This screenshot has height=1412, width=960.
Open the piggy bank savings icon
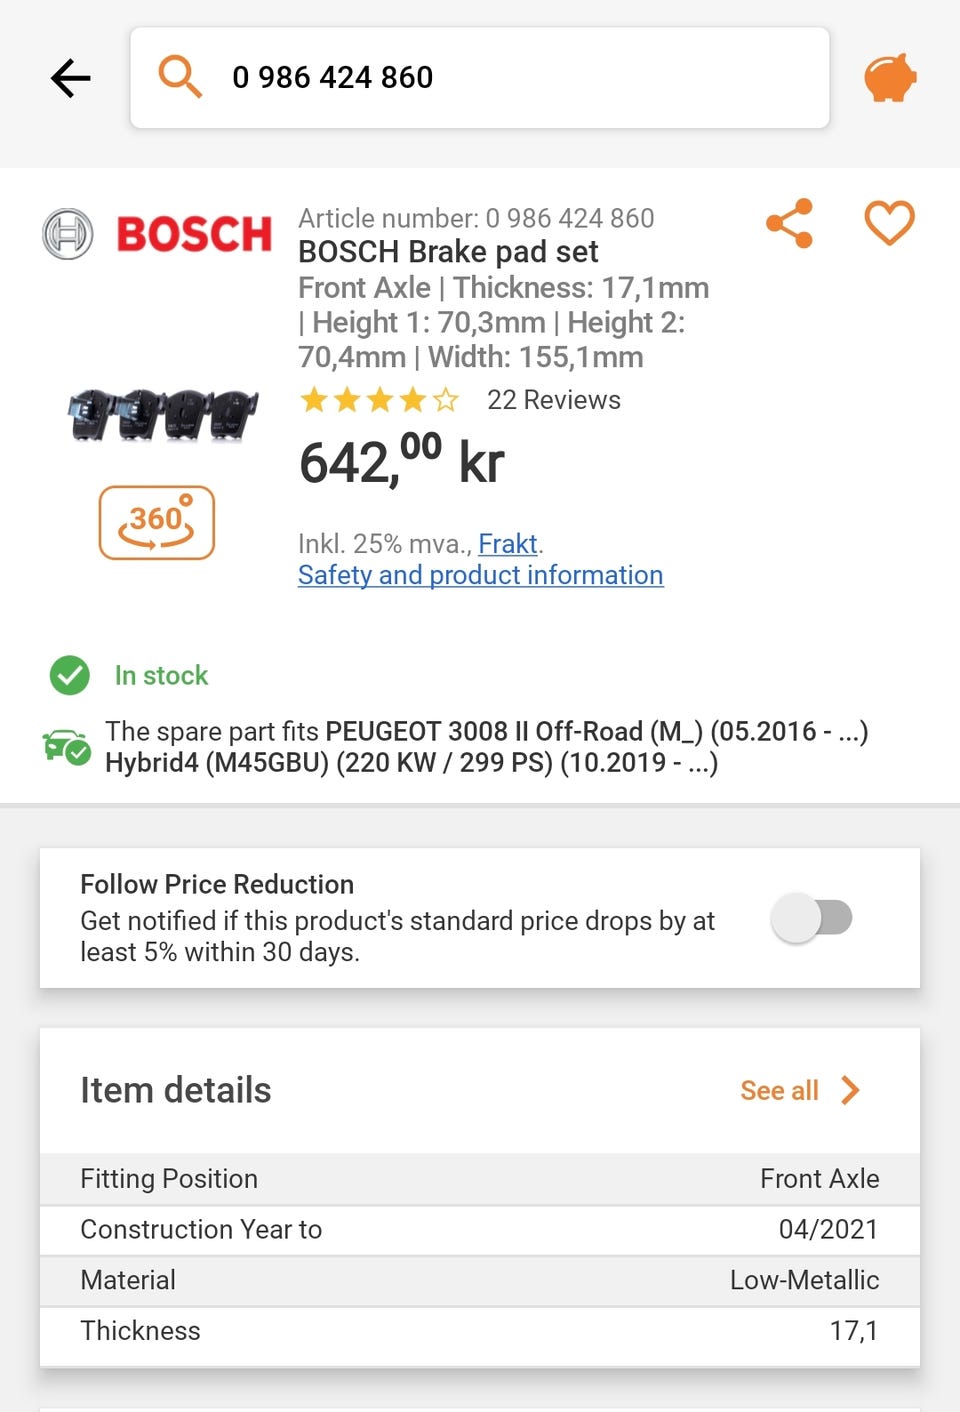click(x=889, y=78)
